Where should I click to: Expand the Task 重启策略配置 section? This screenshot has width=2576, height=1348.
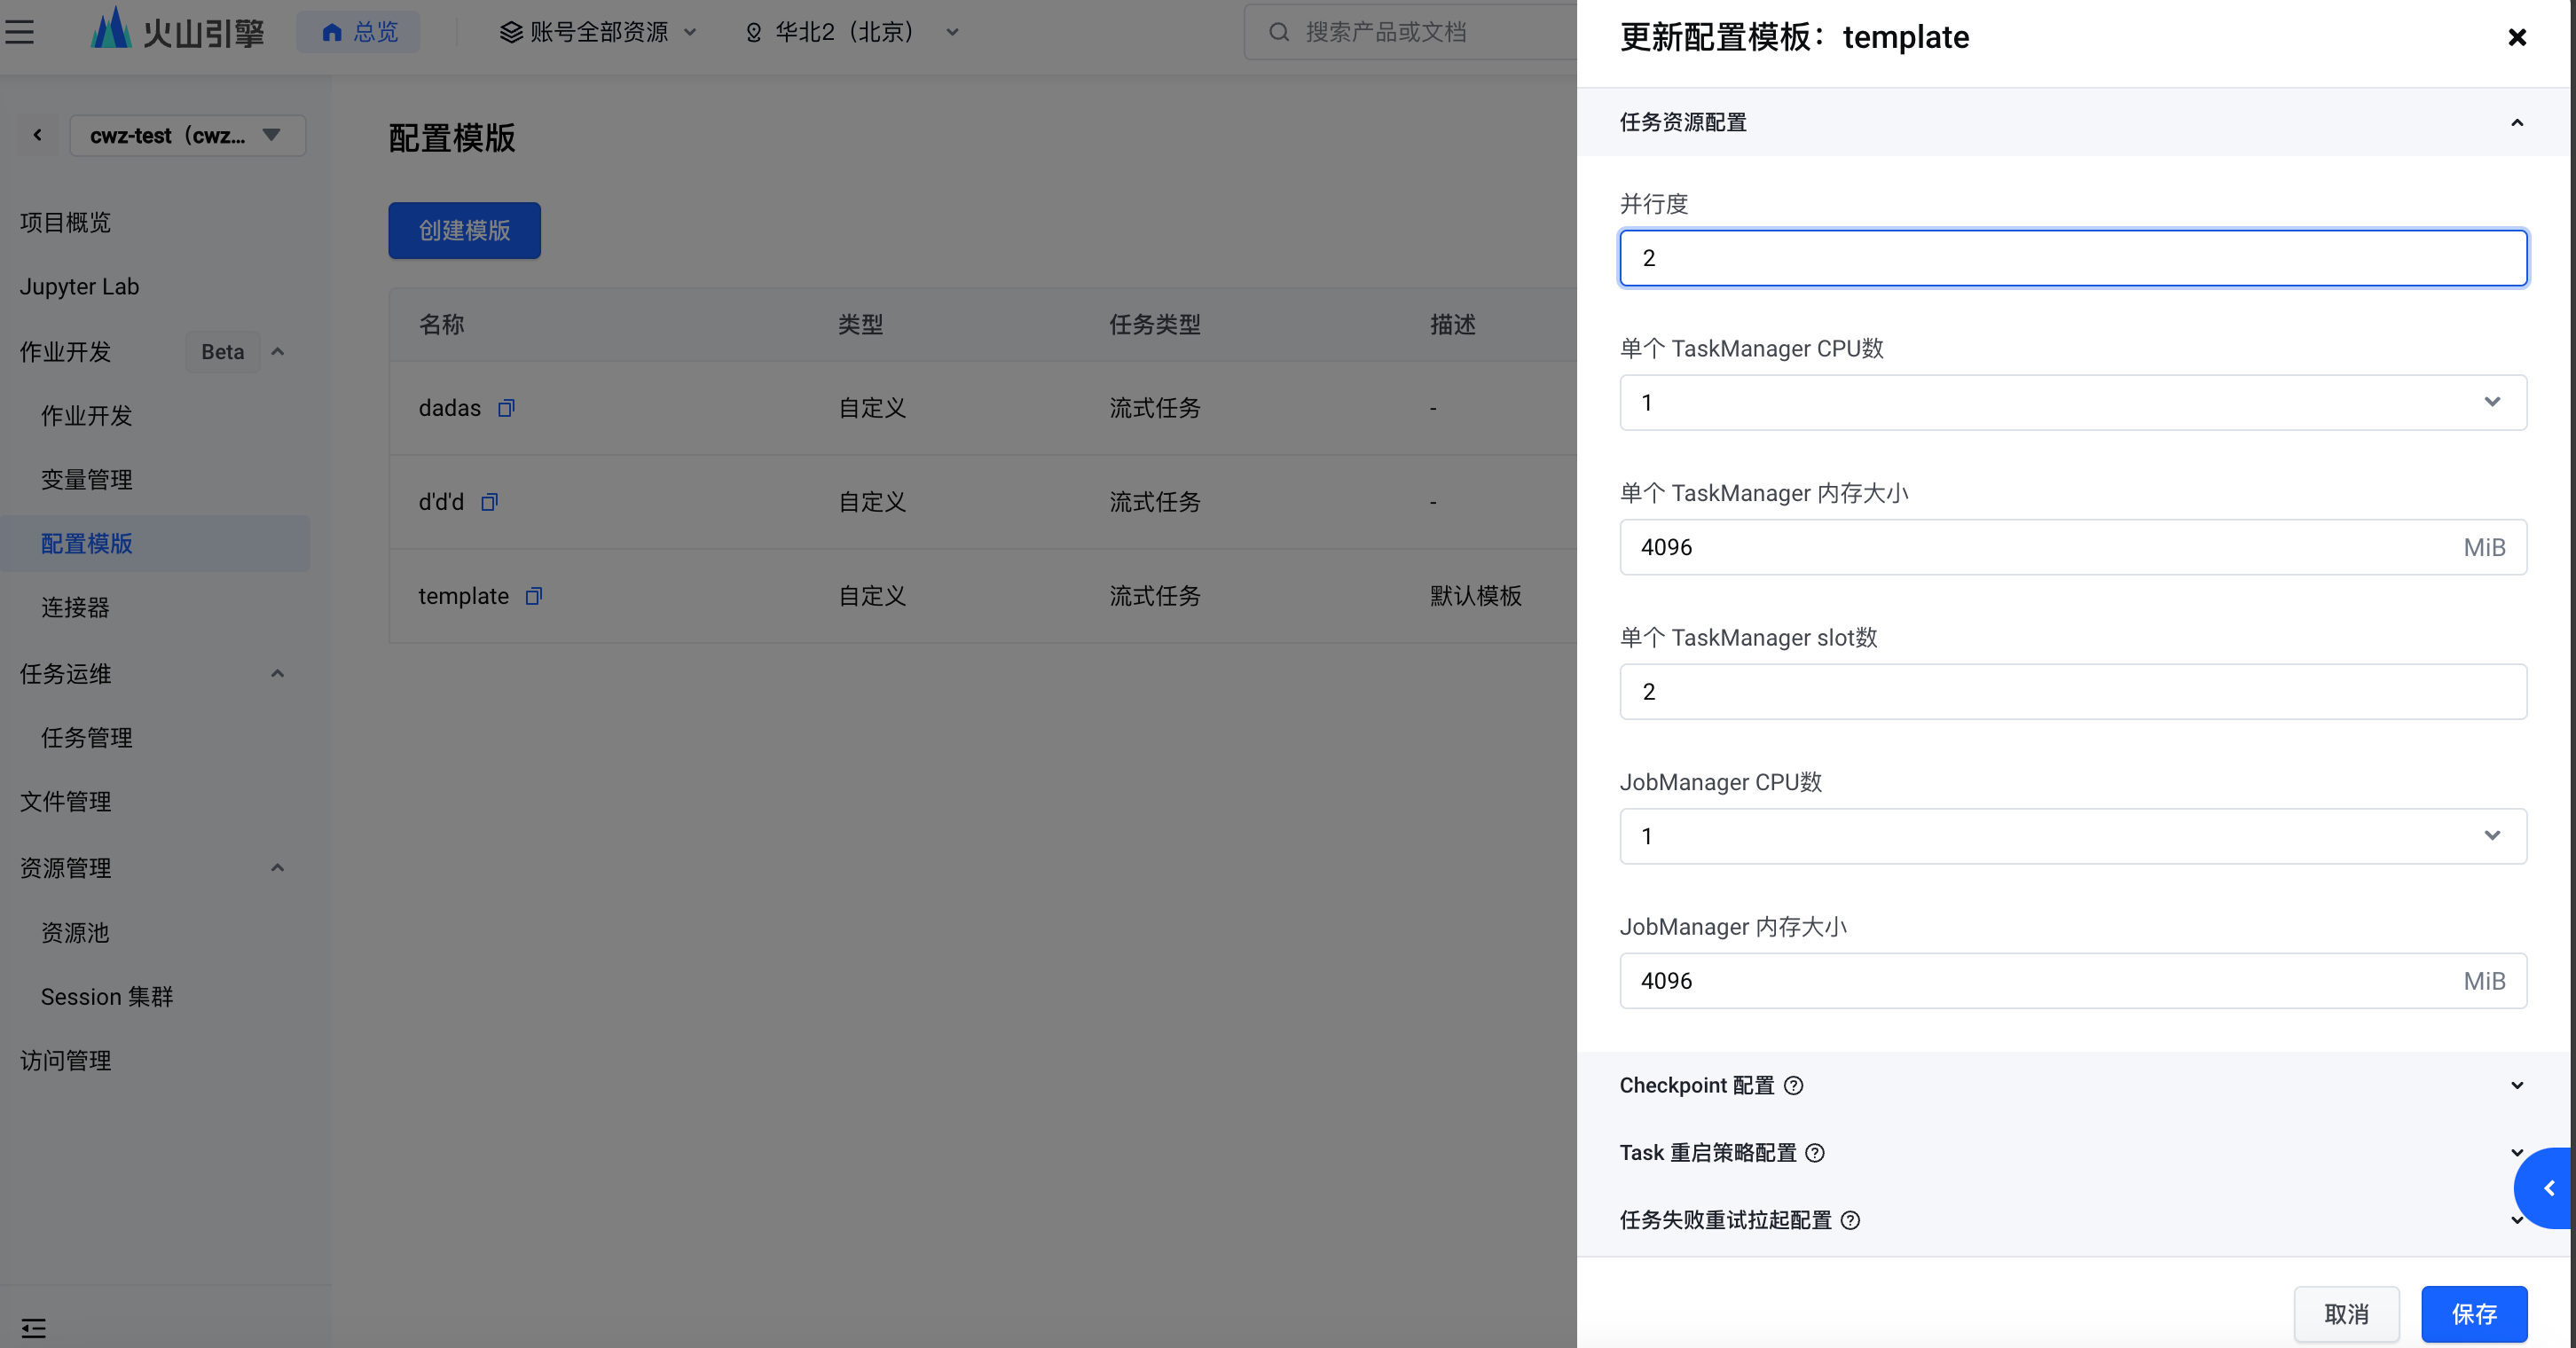[x=2516, y=1153]
